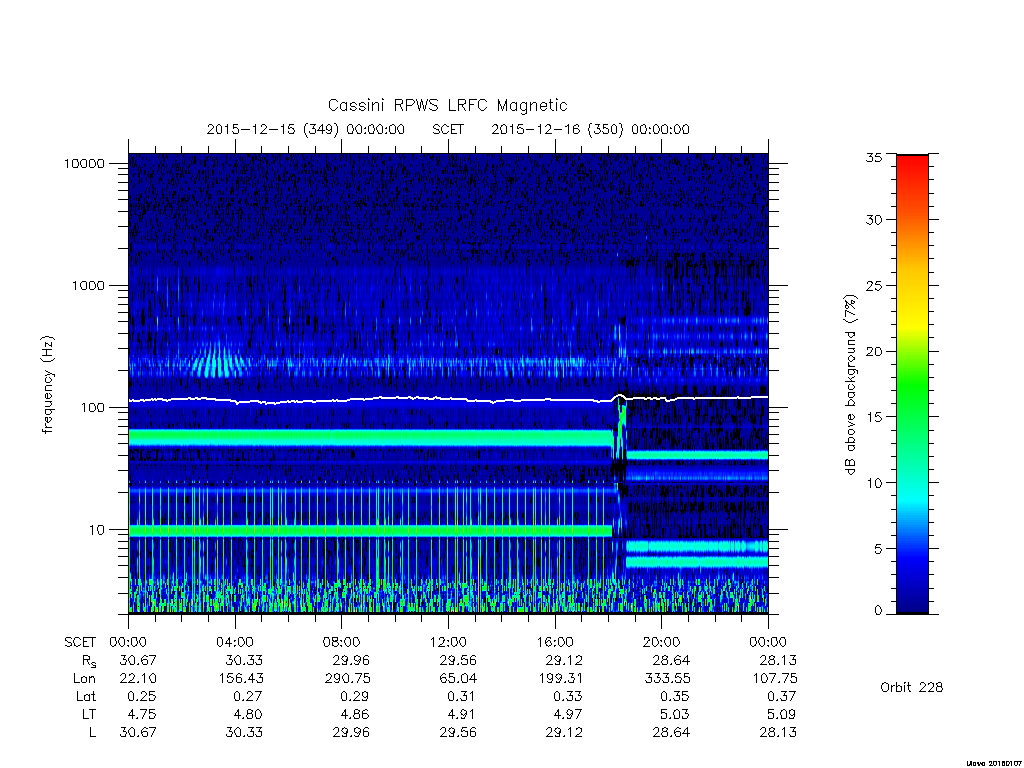Click the white line bump near 18:30
This screenshot has width=1024, height=768.
619,396
